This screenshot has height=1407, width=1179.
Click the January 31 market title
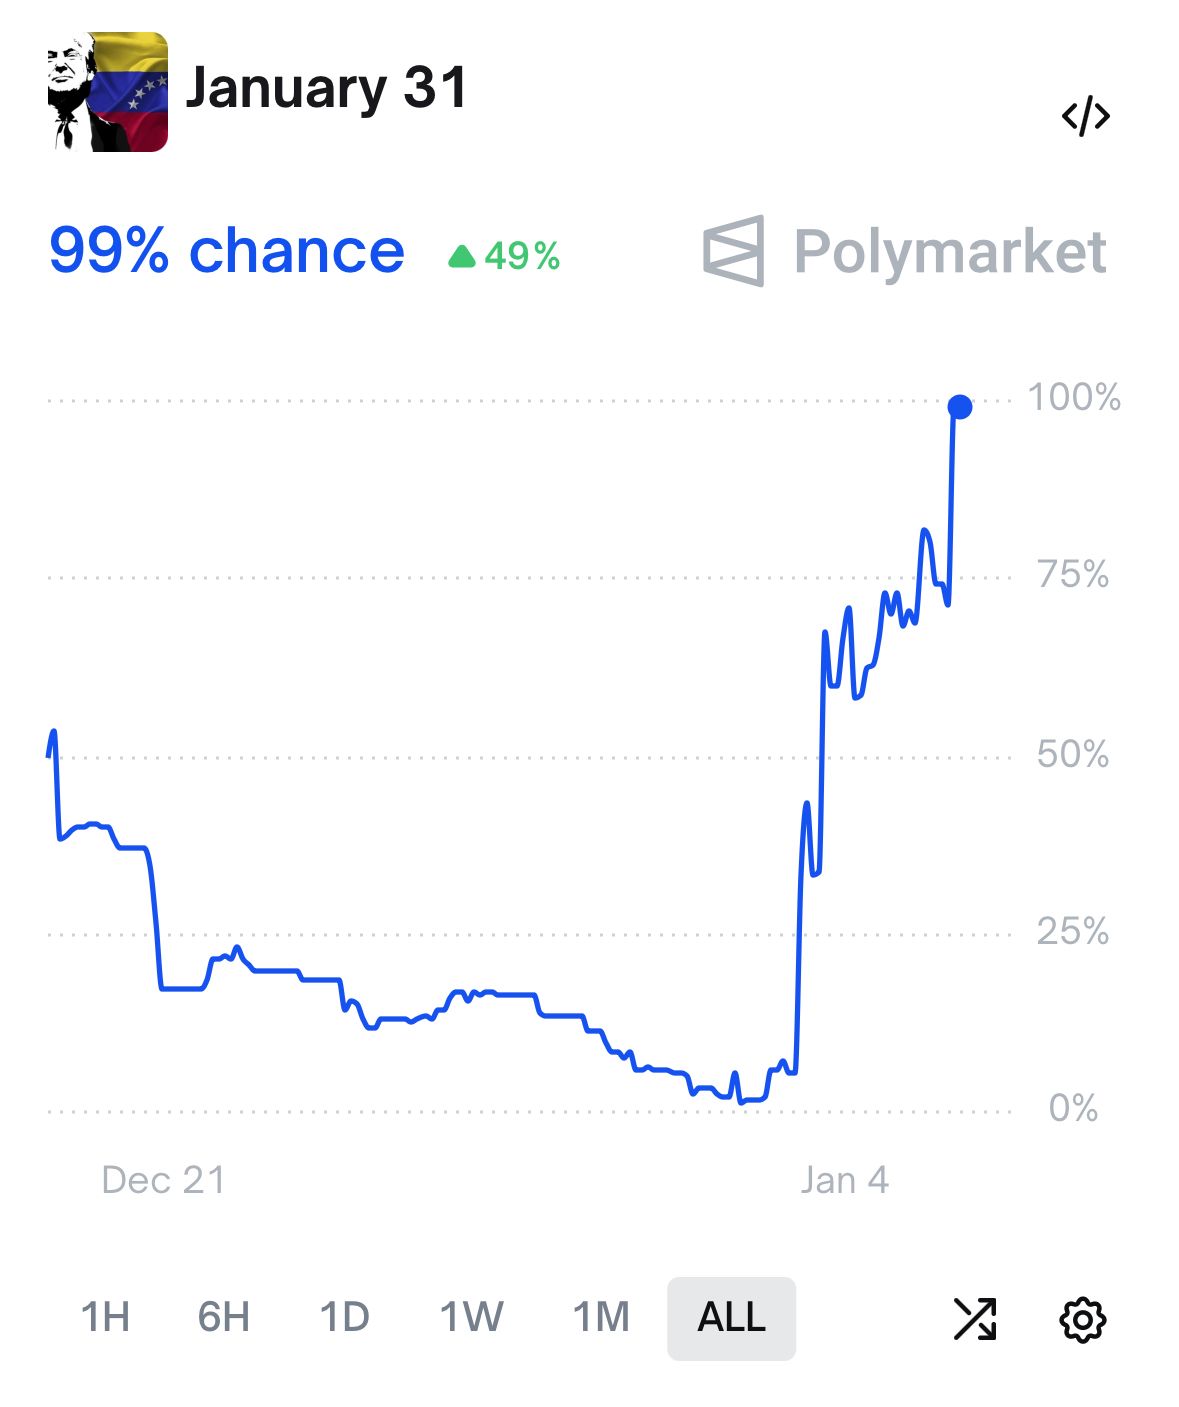326,88
